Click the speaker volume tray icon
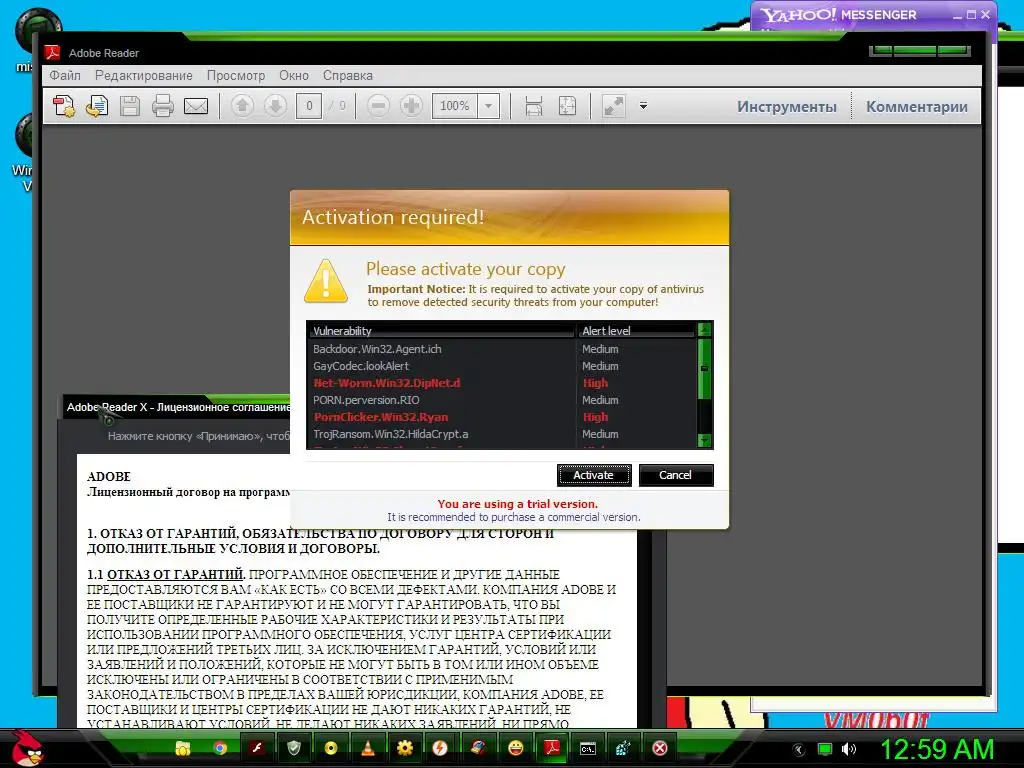Viewport: 1024px width, 768px height. click(849, 749)
